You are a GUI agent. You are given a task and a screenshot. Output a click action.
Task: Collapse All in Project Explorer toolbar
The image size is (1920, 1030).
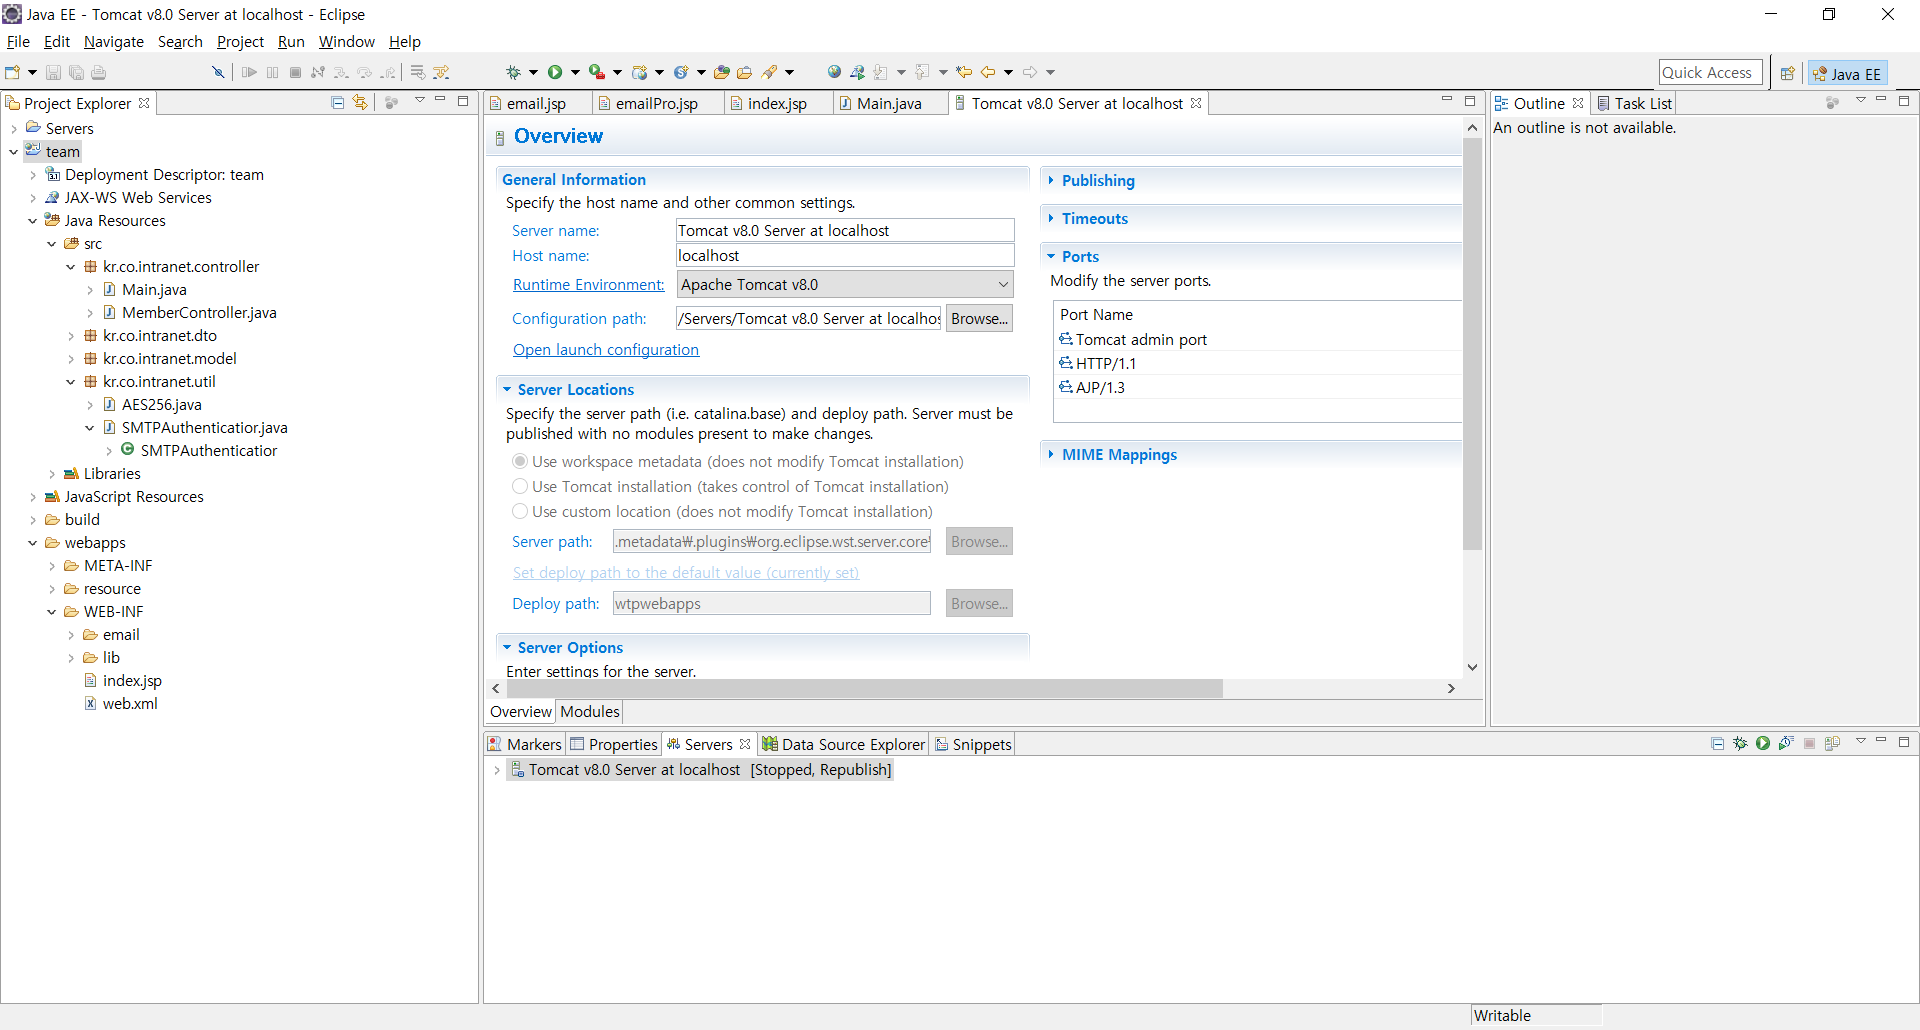pyautogui.click(x=337, y=102)
